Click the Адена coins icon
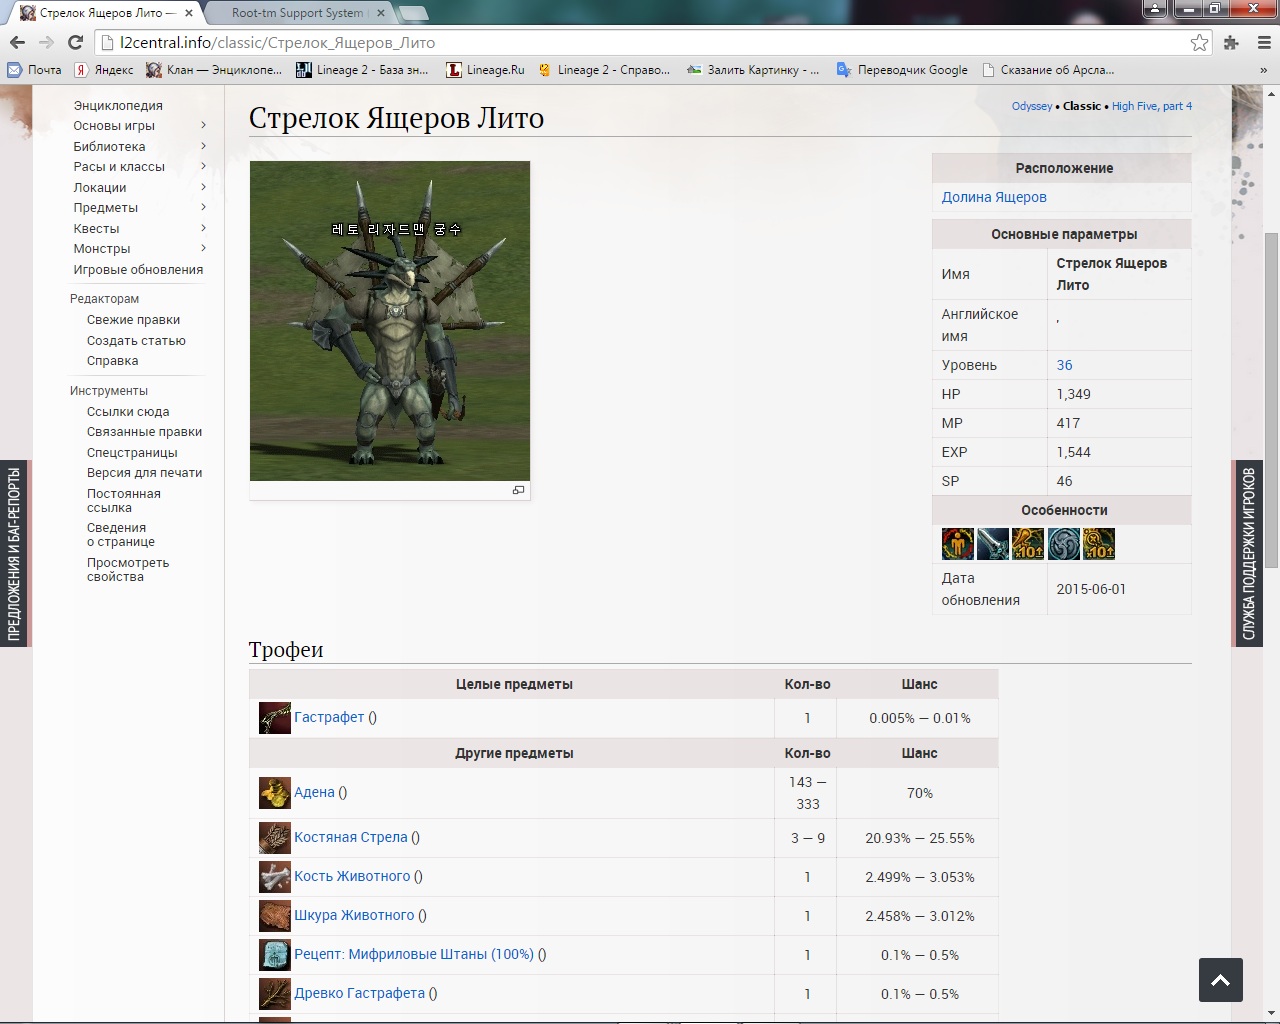This screenshot has height=1024, width=1280. click(275, 793)
